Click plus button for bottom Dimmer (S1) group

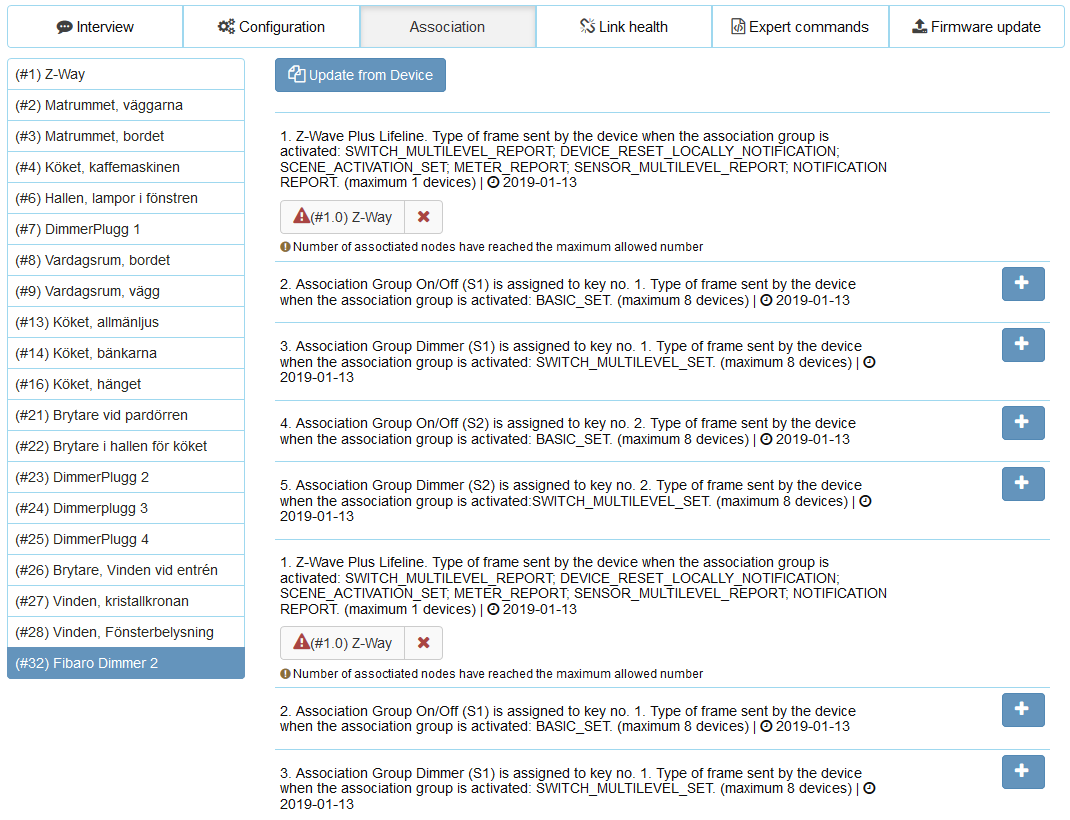point(1022,772)
